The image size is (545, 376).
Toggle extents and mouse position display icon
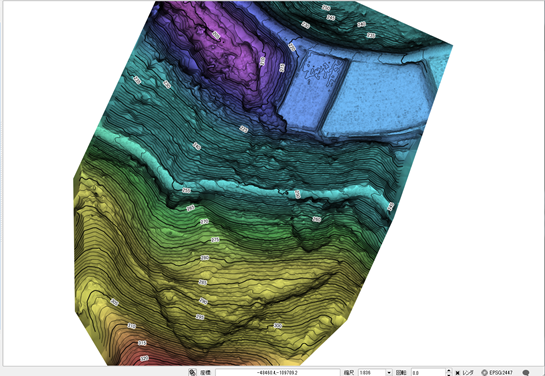point(192,372)
